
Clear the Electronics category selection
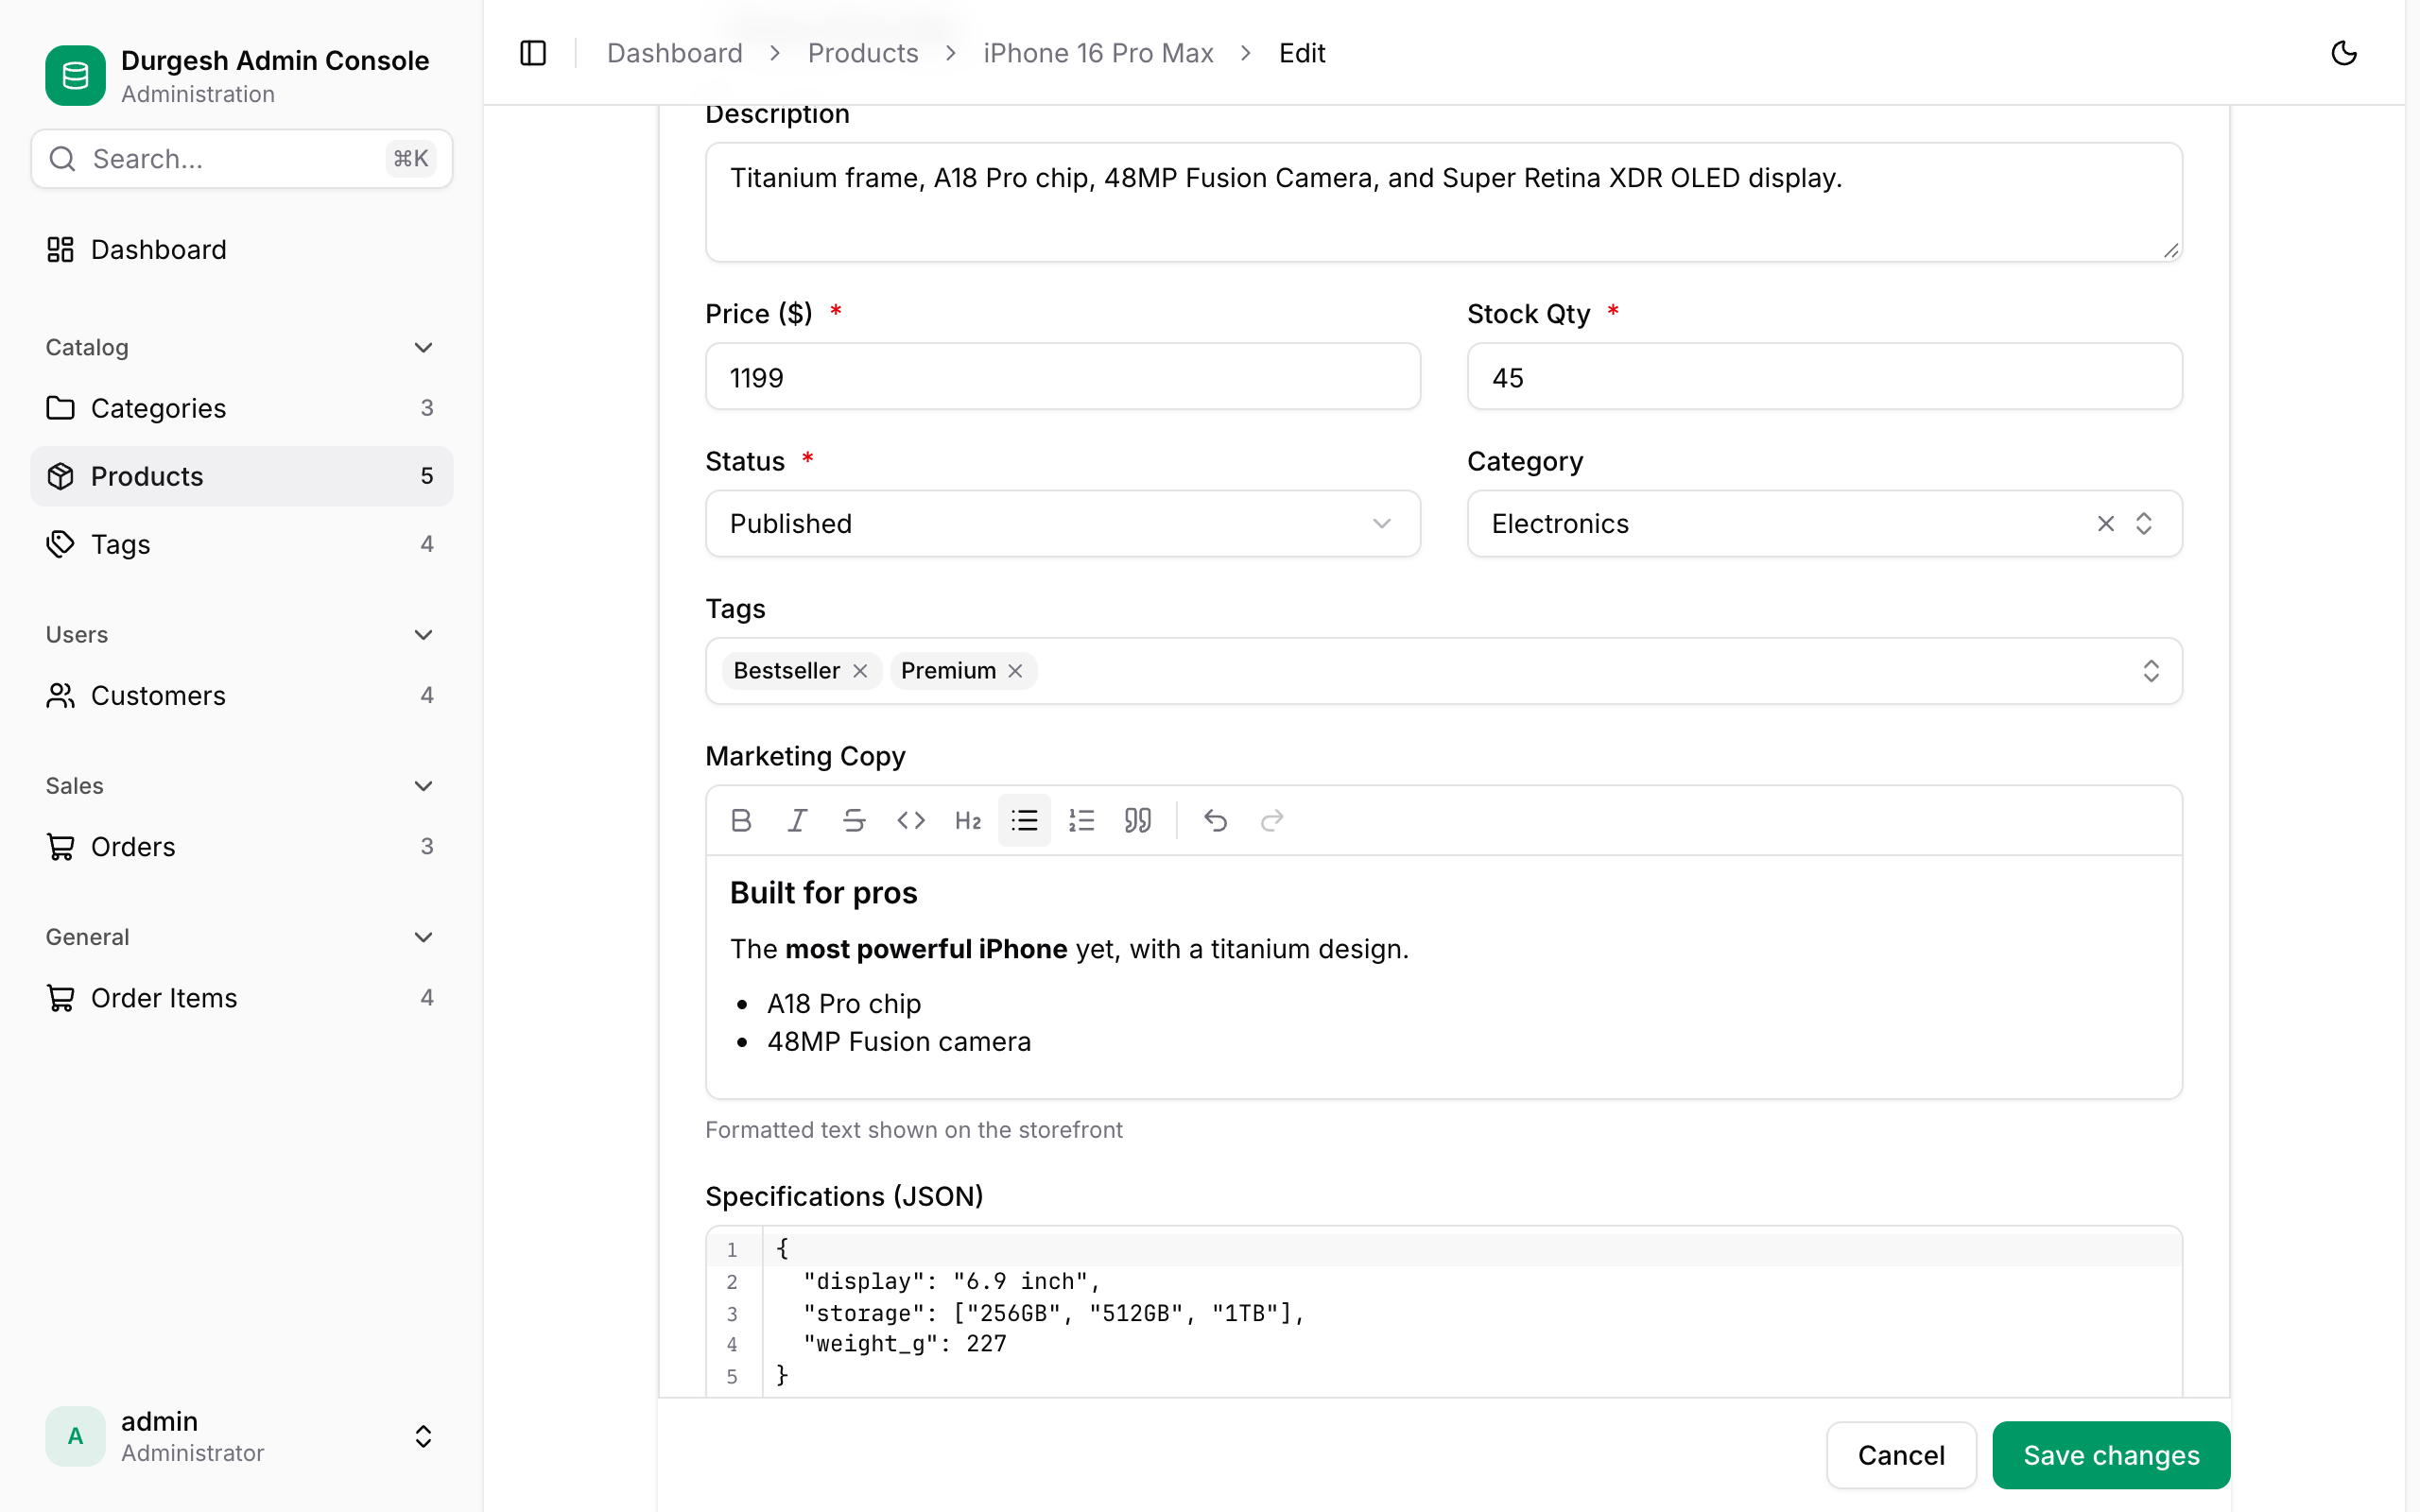click(x=2106, y=524)
